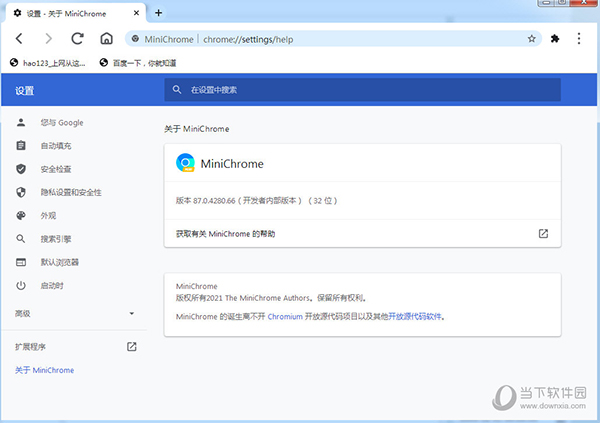Click the clipboard icon beside 自动填充
Viewport: 600px width, 423px height.
click(21, 146)
